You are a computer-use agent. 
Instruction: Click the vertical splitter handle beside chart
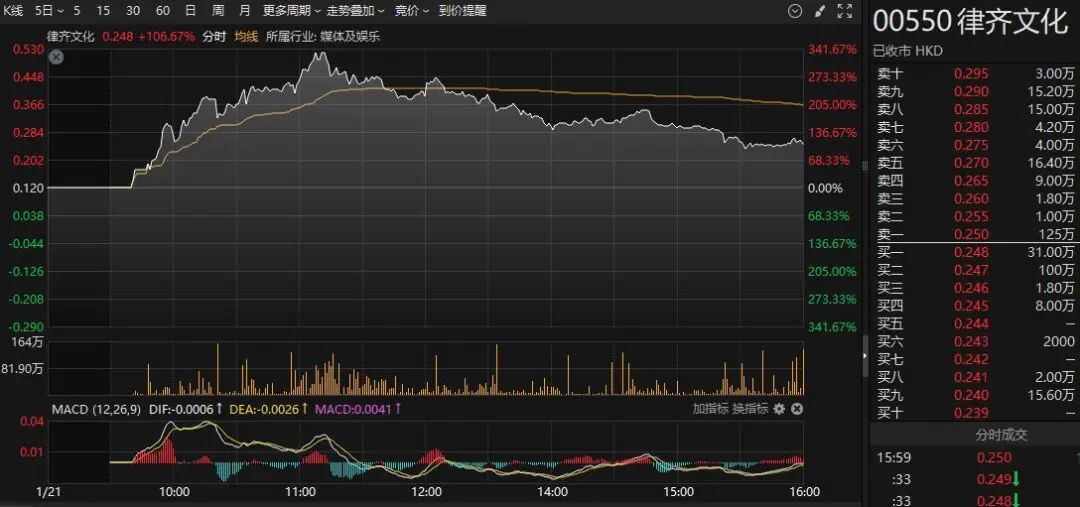coord(865,165)
